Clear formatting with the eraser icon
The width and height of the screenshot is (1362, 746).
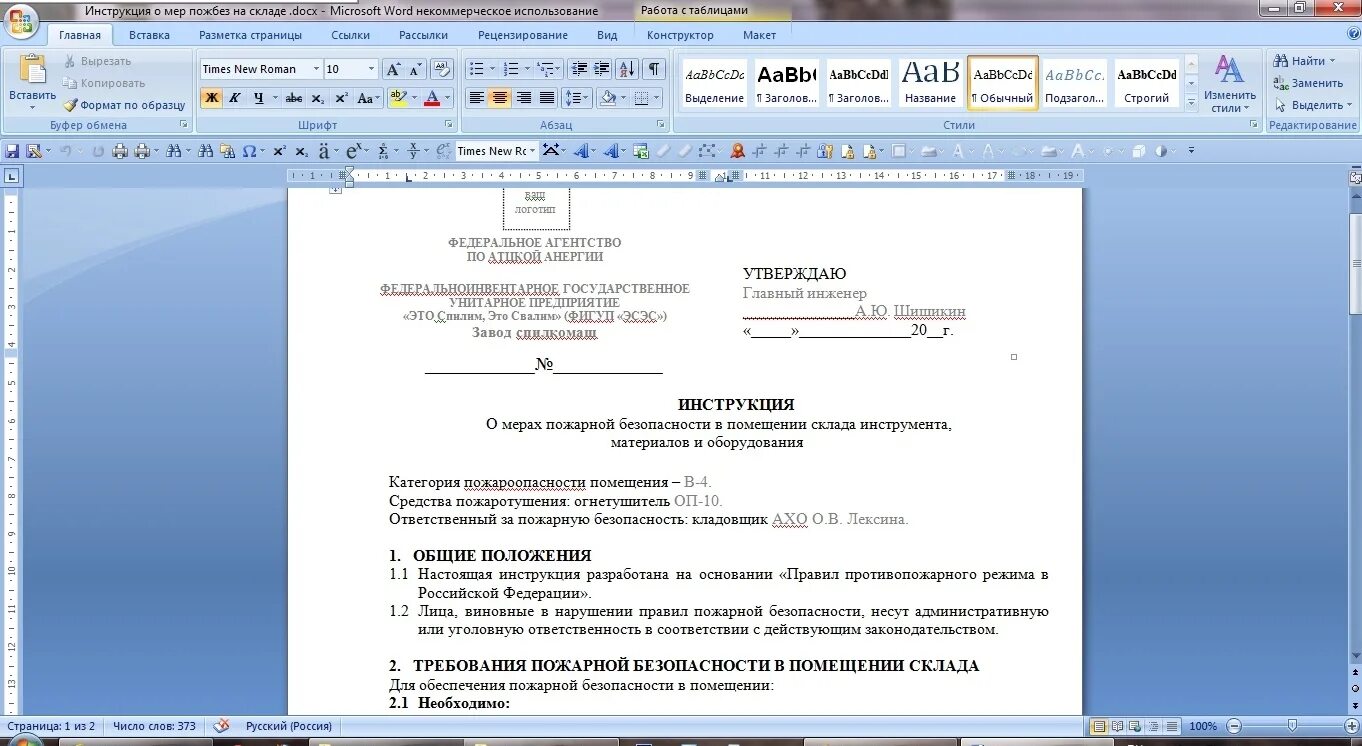click(441, 69)
